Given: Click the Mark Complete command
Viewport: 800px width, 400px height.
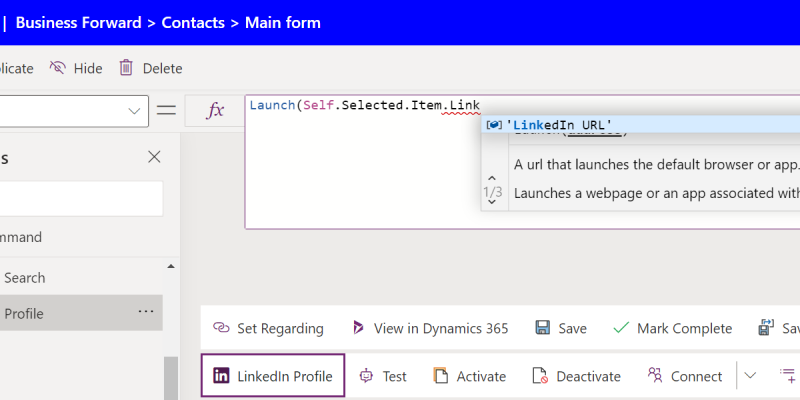Looking at the screenshot, I should (672, 328).
